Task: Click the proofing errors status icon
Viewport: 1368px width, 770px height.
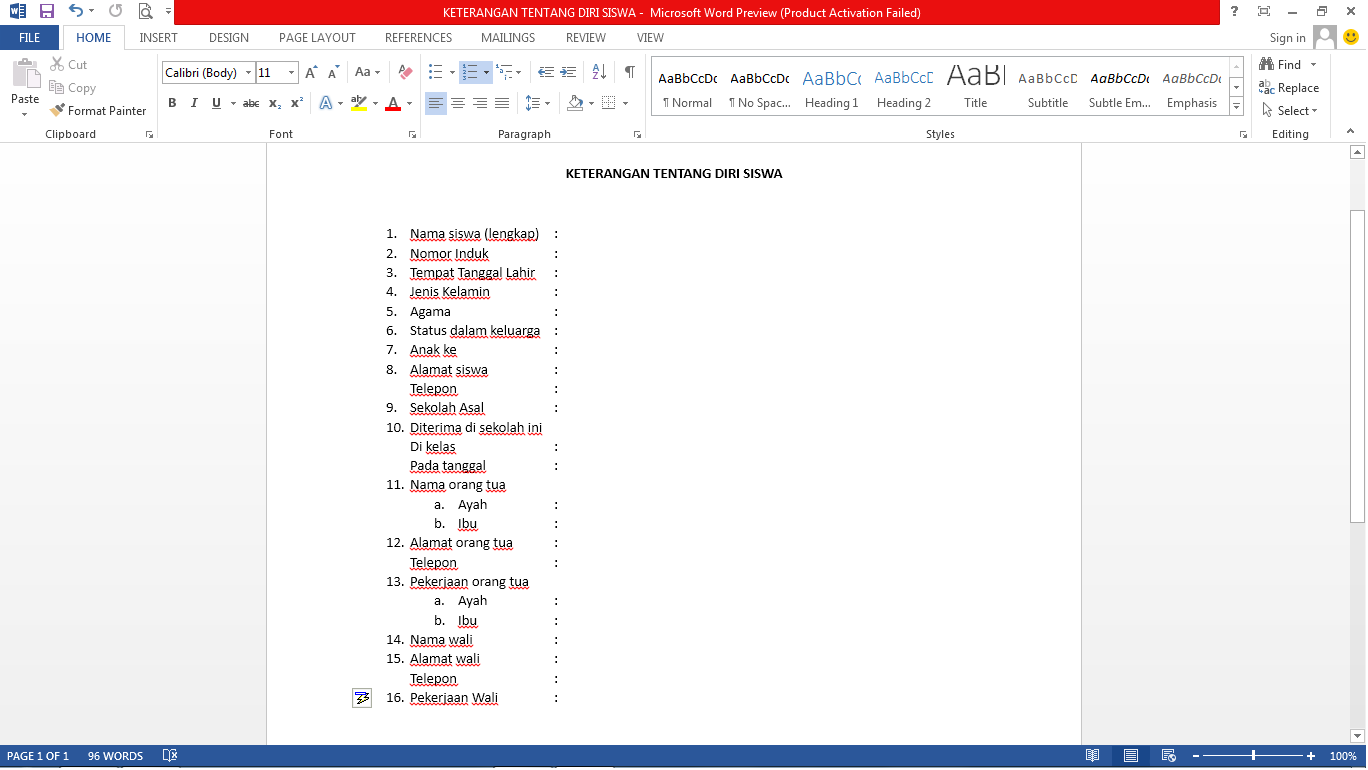Action: [170, 756]
